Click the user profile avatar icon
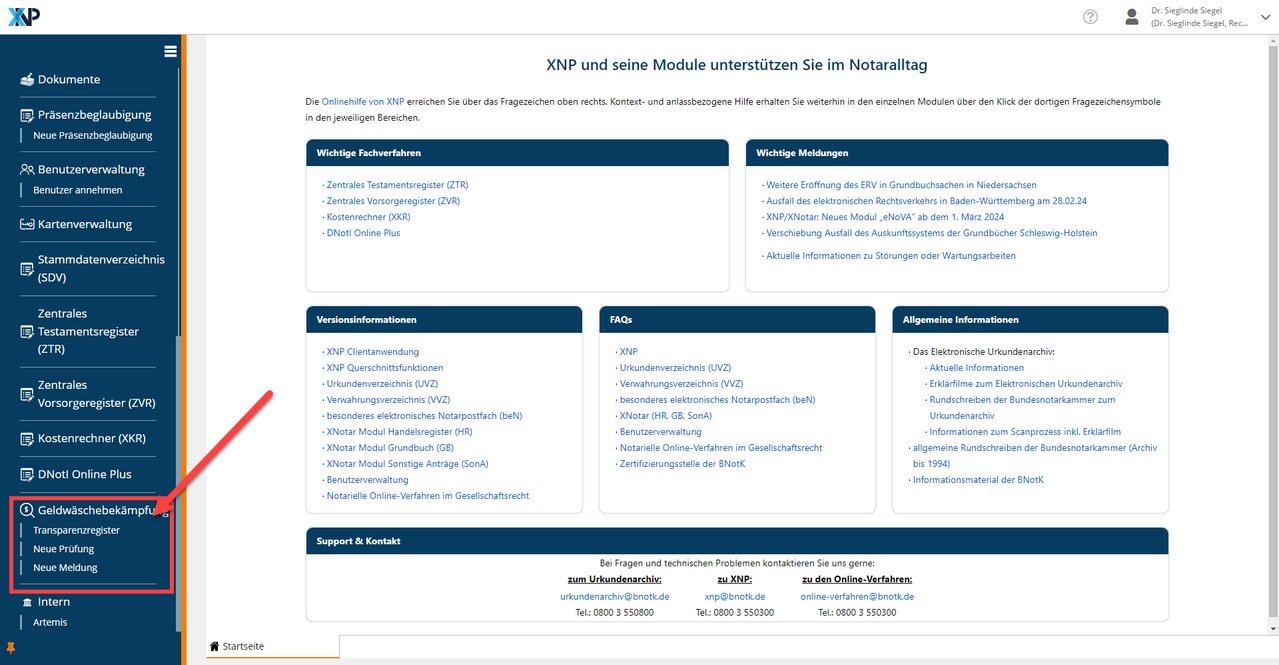The image size is (1279, 665). click(x=1132, y=17)
